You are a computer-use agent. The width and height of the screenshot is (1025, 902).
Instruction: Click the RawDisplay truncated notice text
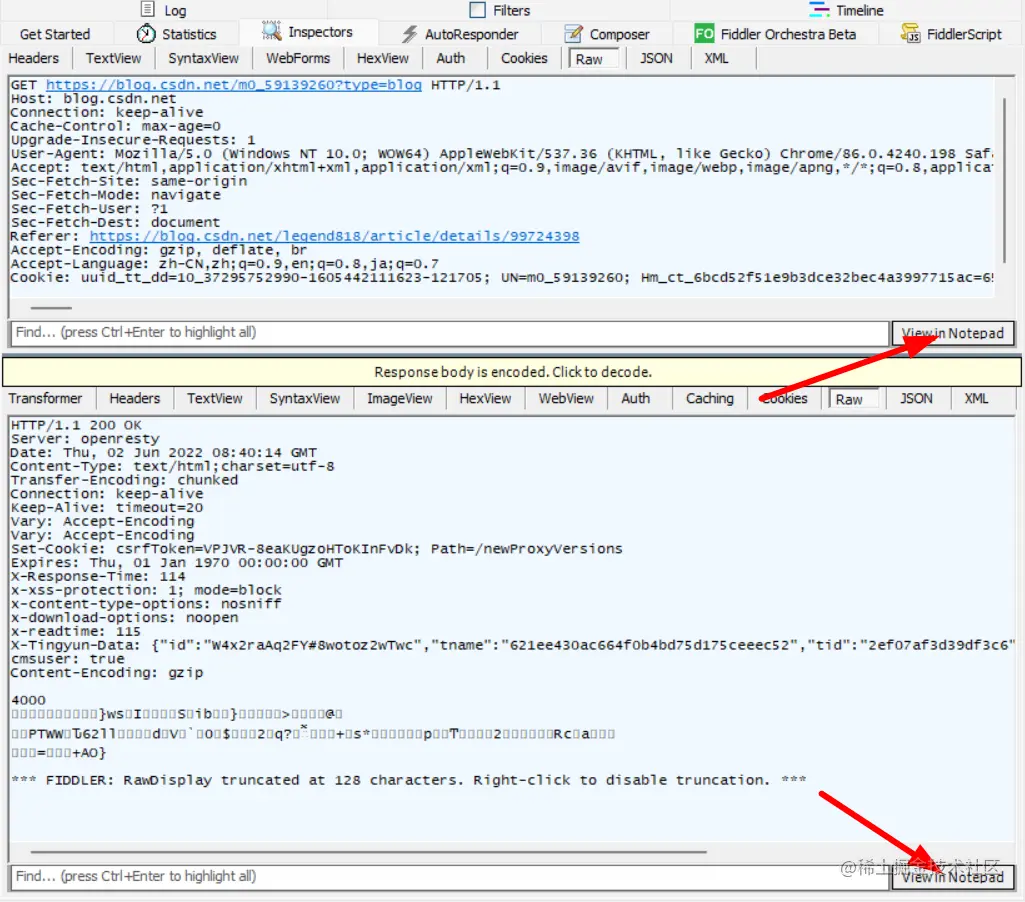click(409, 780)
